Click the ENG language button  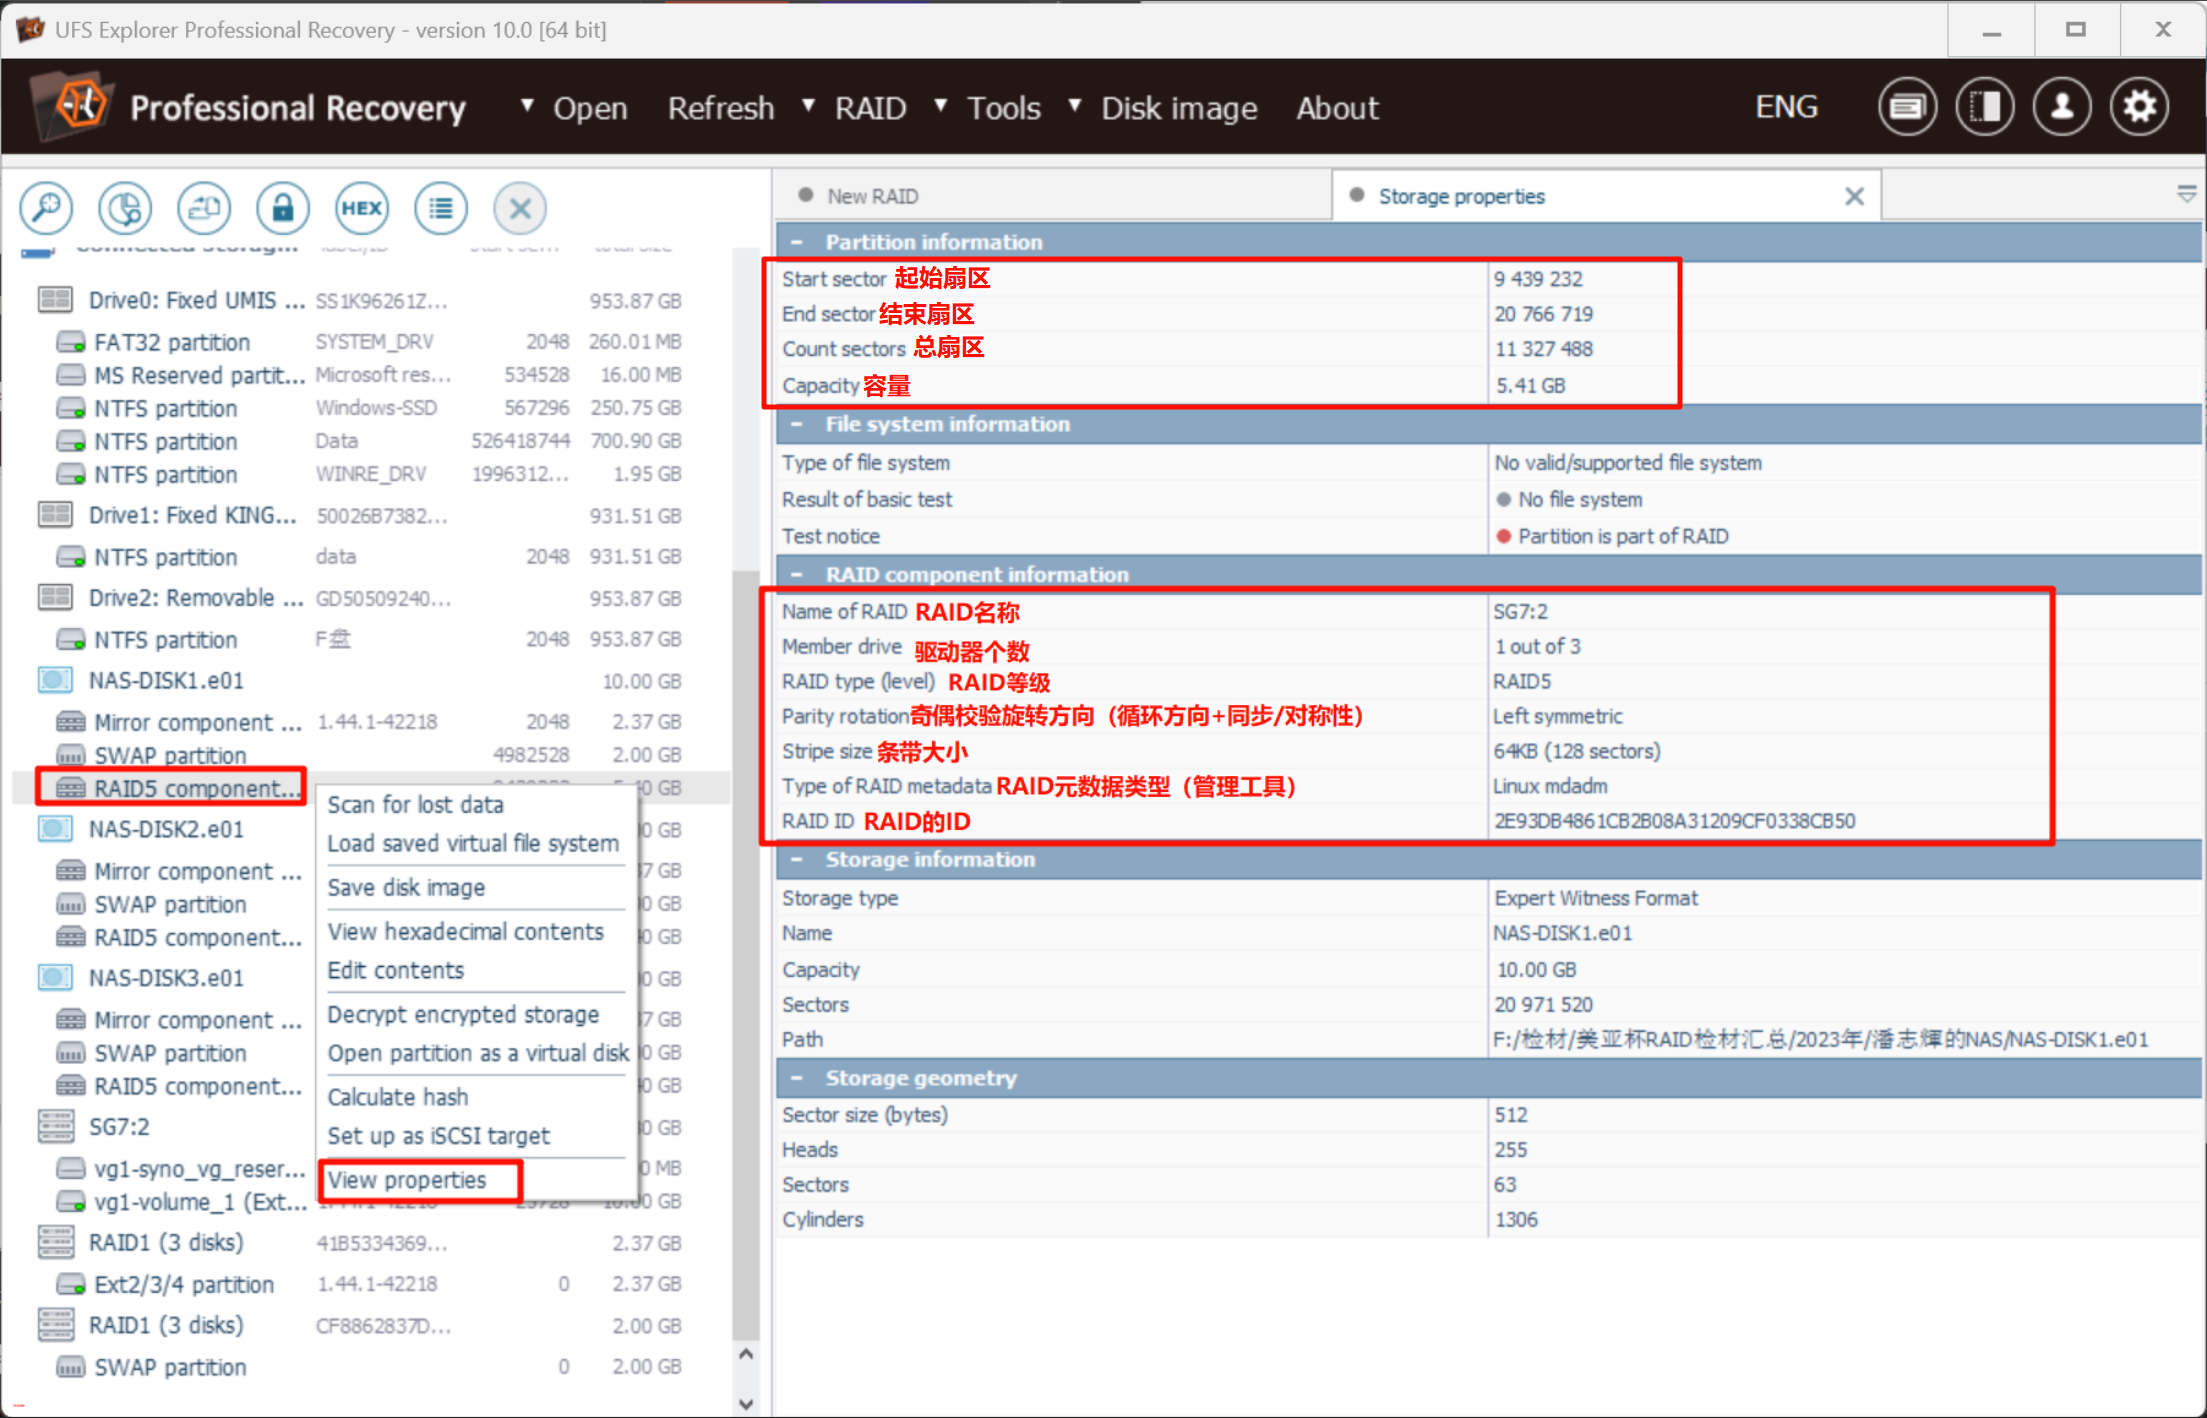click(1786, 107)
